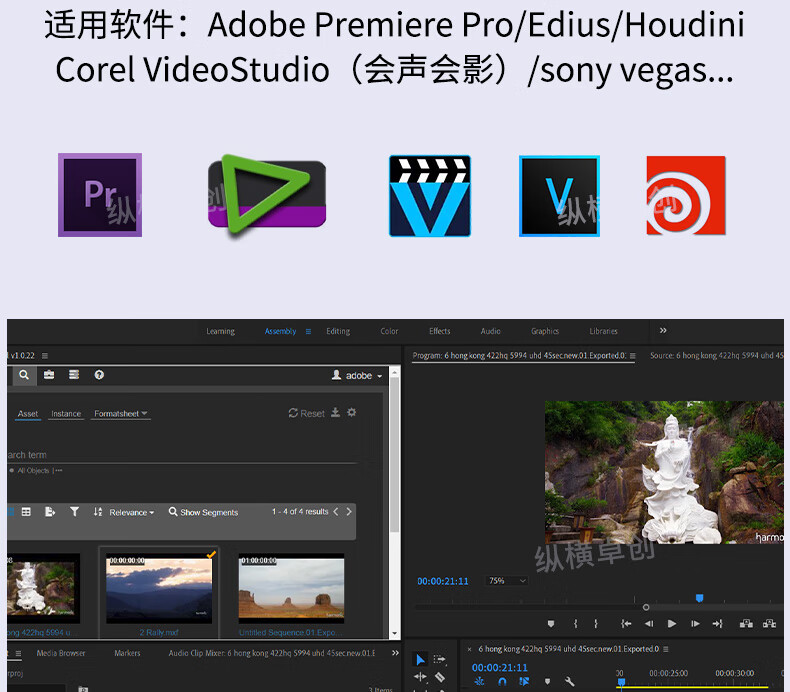The width and height of the screenshot is (790, 692).
Task: Click the filter funnel icon
Action: pos(74,512)
